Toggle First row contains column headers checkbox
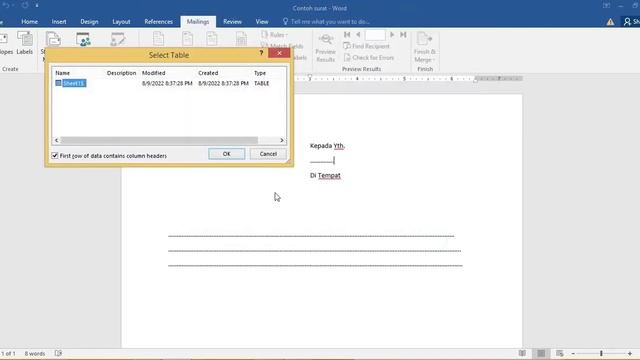Image resolution: width=640 pixels, height=360 pixels. [55, 156]
